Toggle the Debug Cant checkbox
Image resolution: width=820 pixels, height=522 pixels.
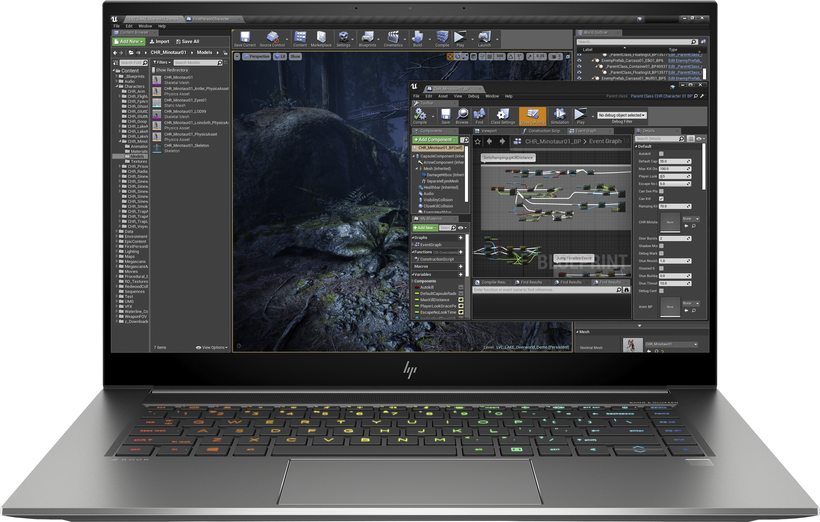pos(661,291)
